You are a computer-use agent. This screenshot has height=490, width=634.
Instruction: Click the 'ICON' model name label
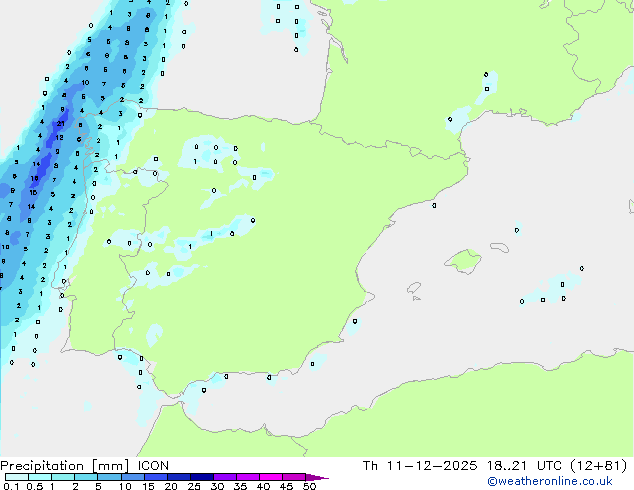point(153,466)
